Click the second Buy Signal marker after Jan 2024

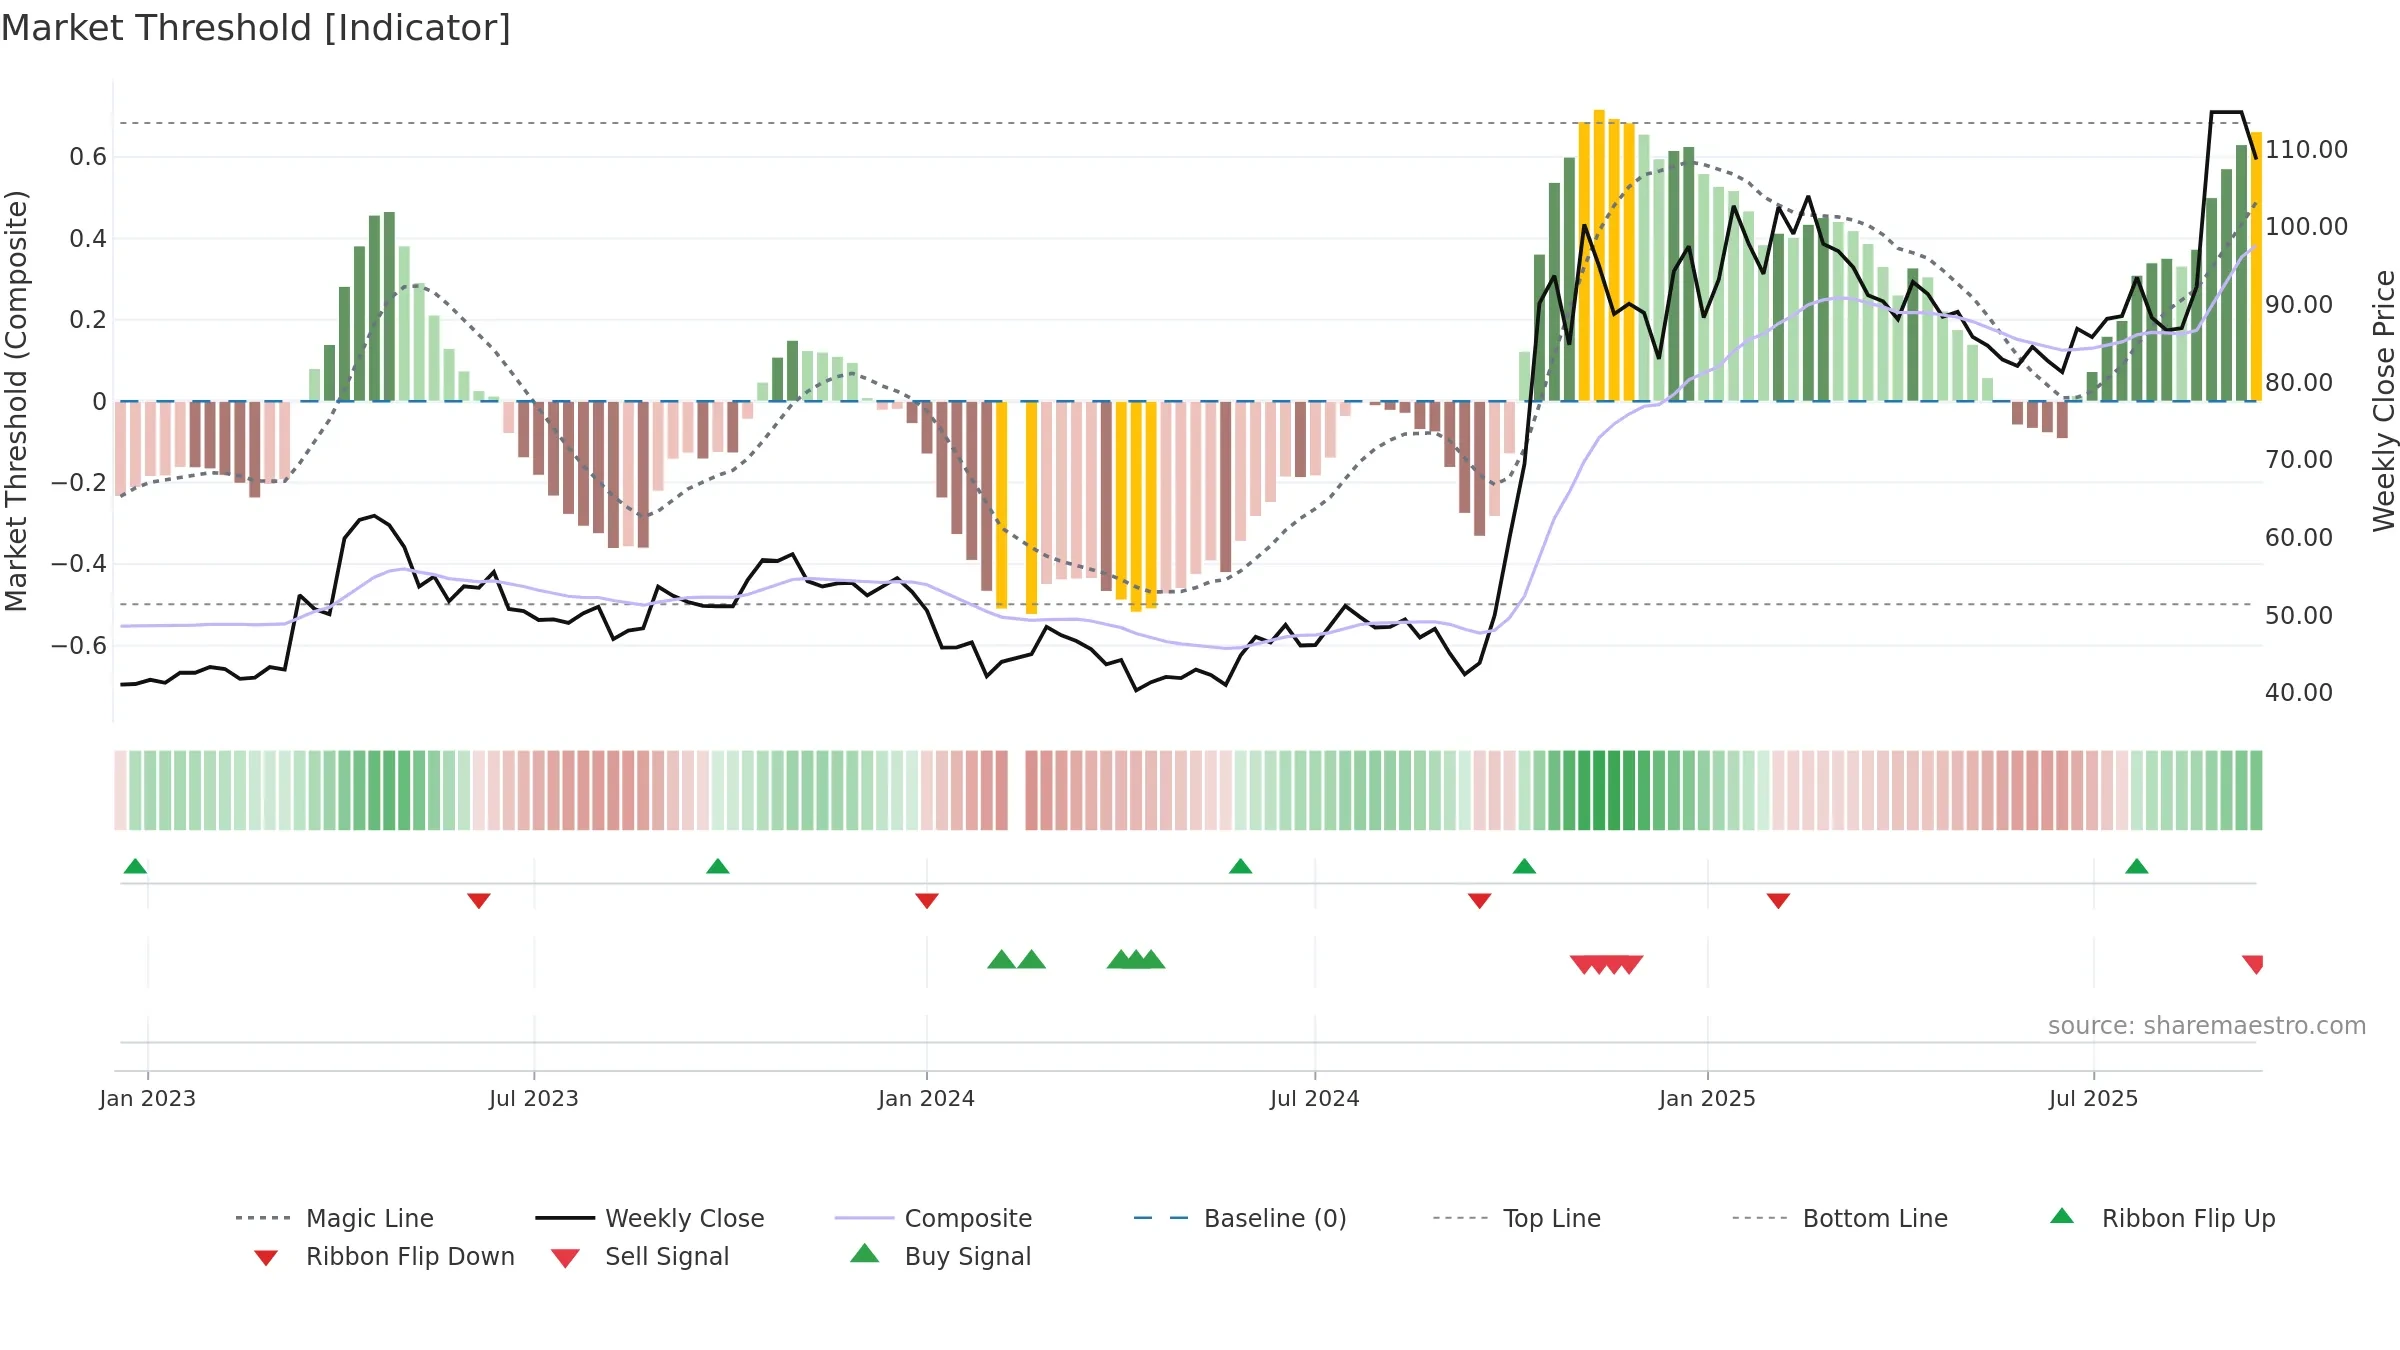(x=1031, y=960)
